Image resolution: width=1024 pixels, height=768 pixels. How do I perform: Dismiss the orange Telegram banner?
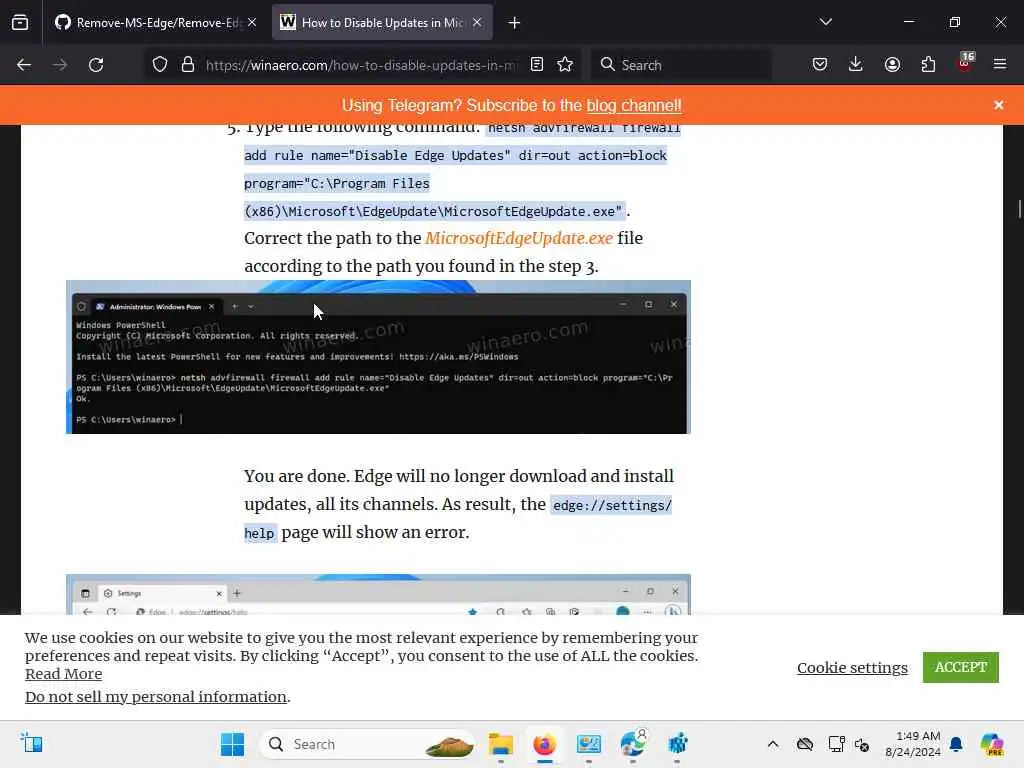[999, 105]
